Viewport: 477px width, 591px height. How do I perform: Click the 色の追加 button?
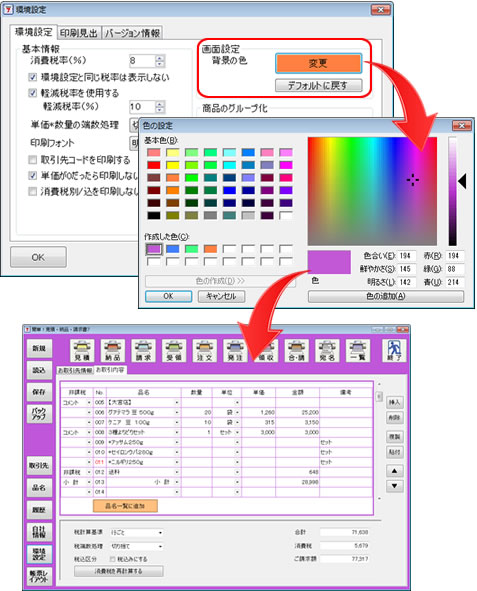[385, 296]
